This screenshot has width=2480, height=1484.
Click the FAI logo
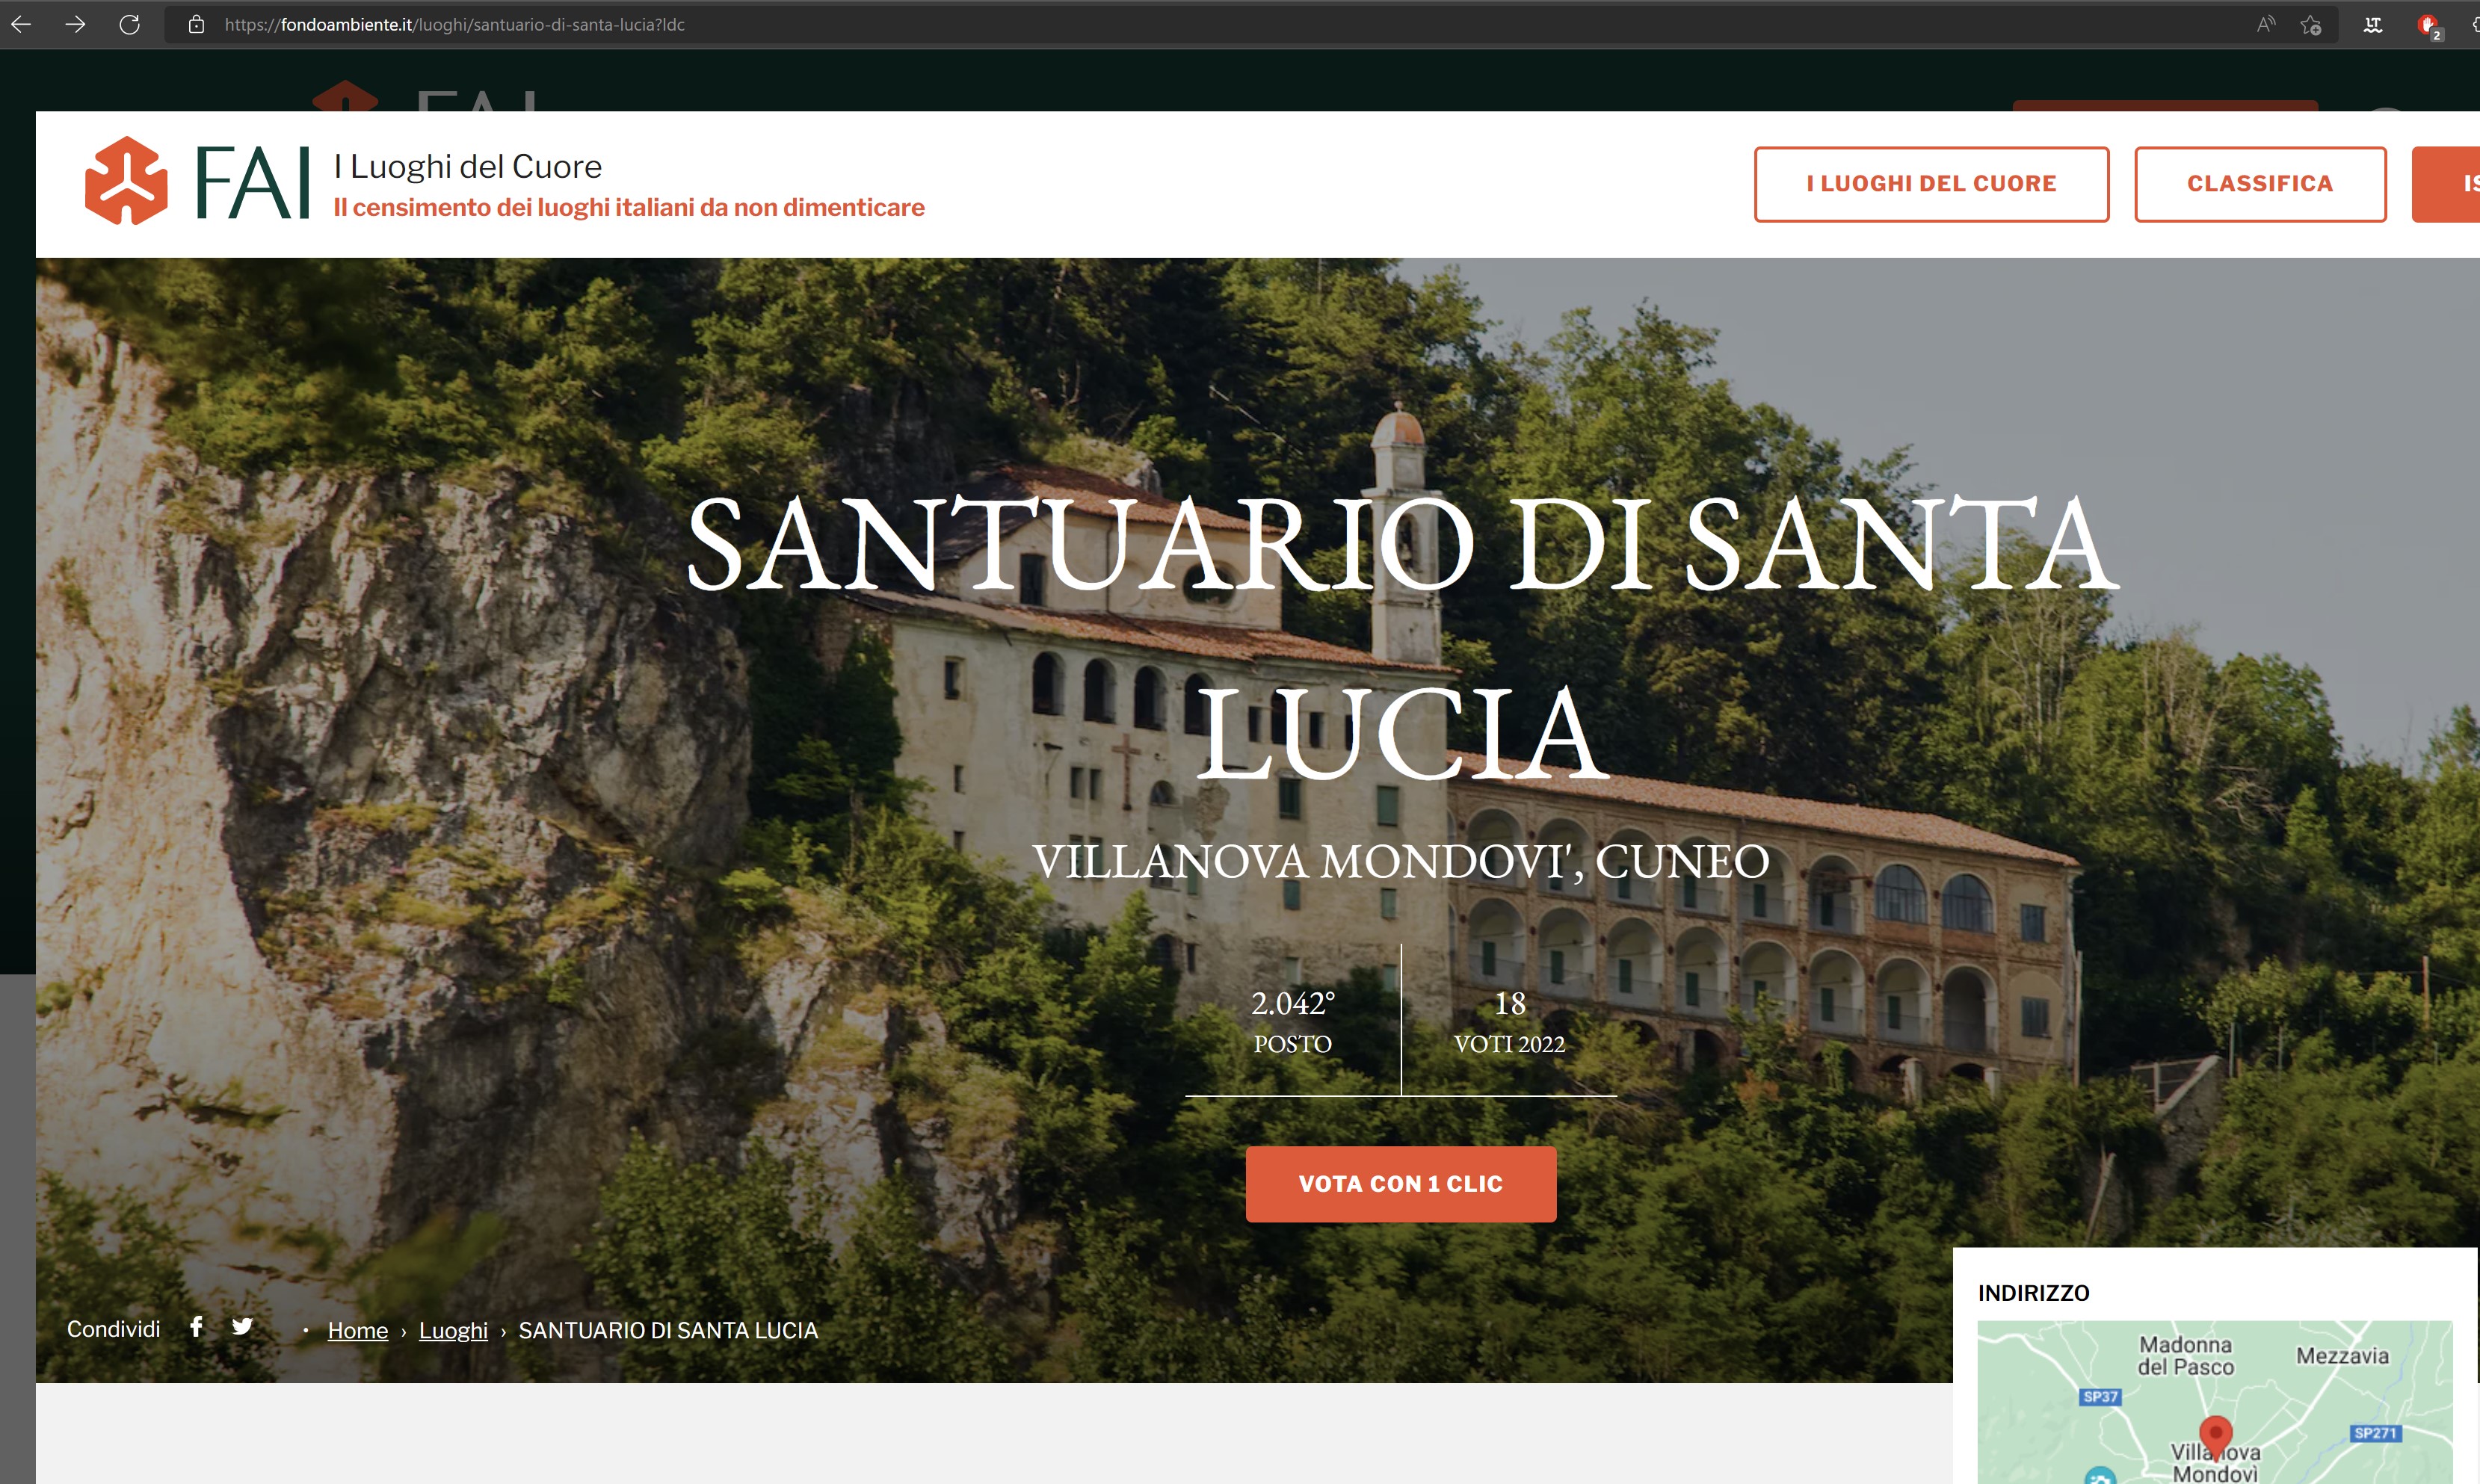pyautogui.click(x=198, y=181)
